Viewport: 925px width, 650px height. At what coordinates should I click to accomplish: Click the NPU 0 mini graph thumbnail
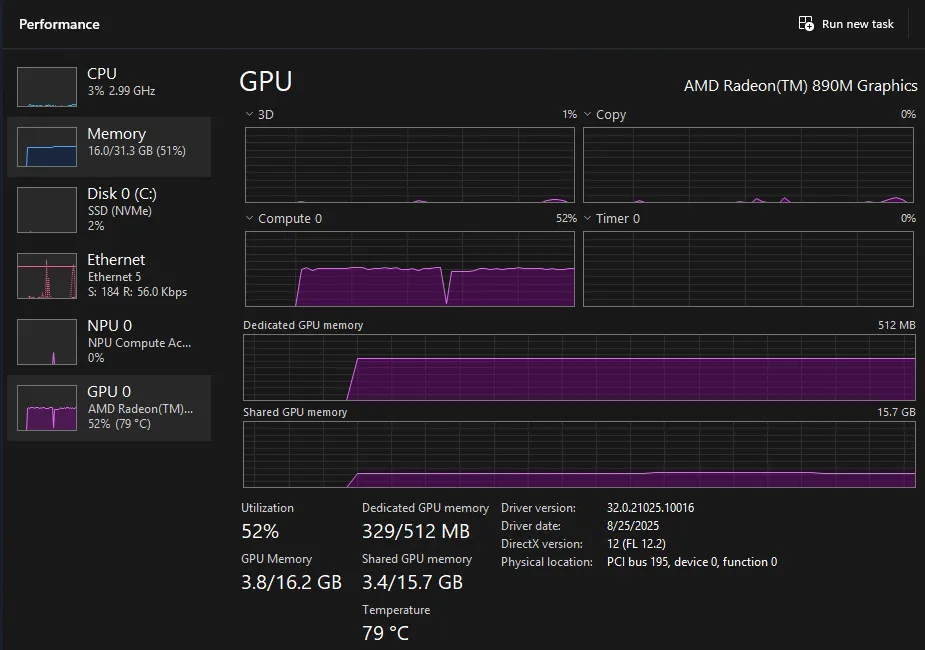click(x=47, y=342)
